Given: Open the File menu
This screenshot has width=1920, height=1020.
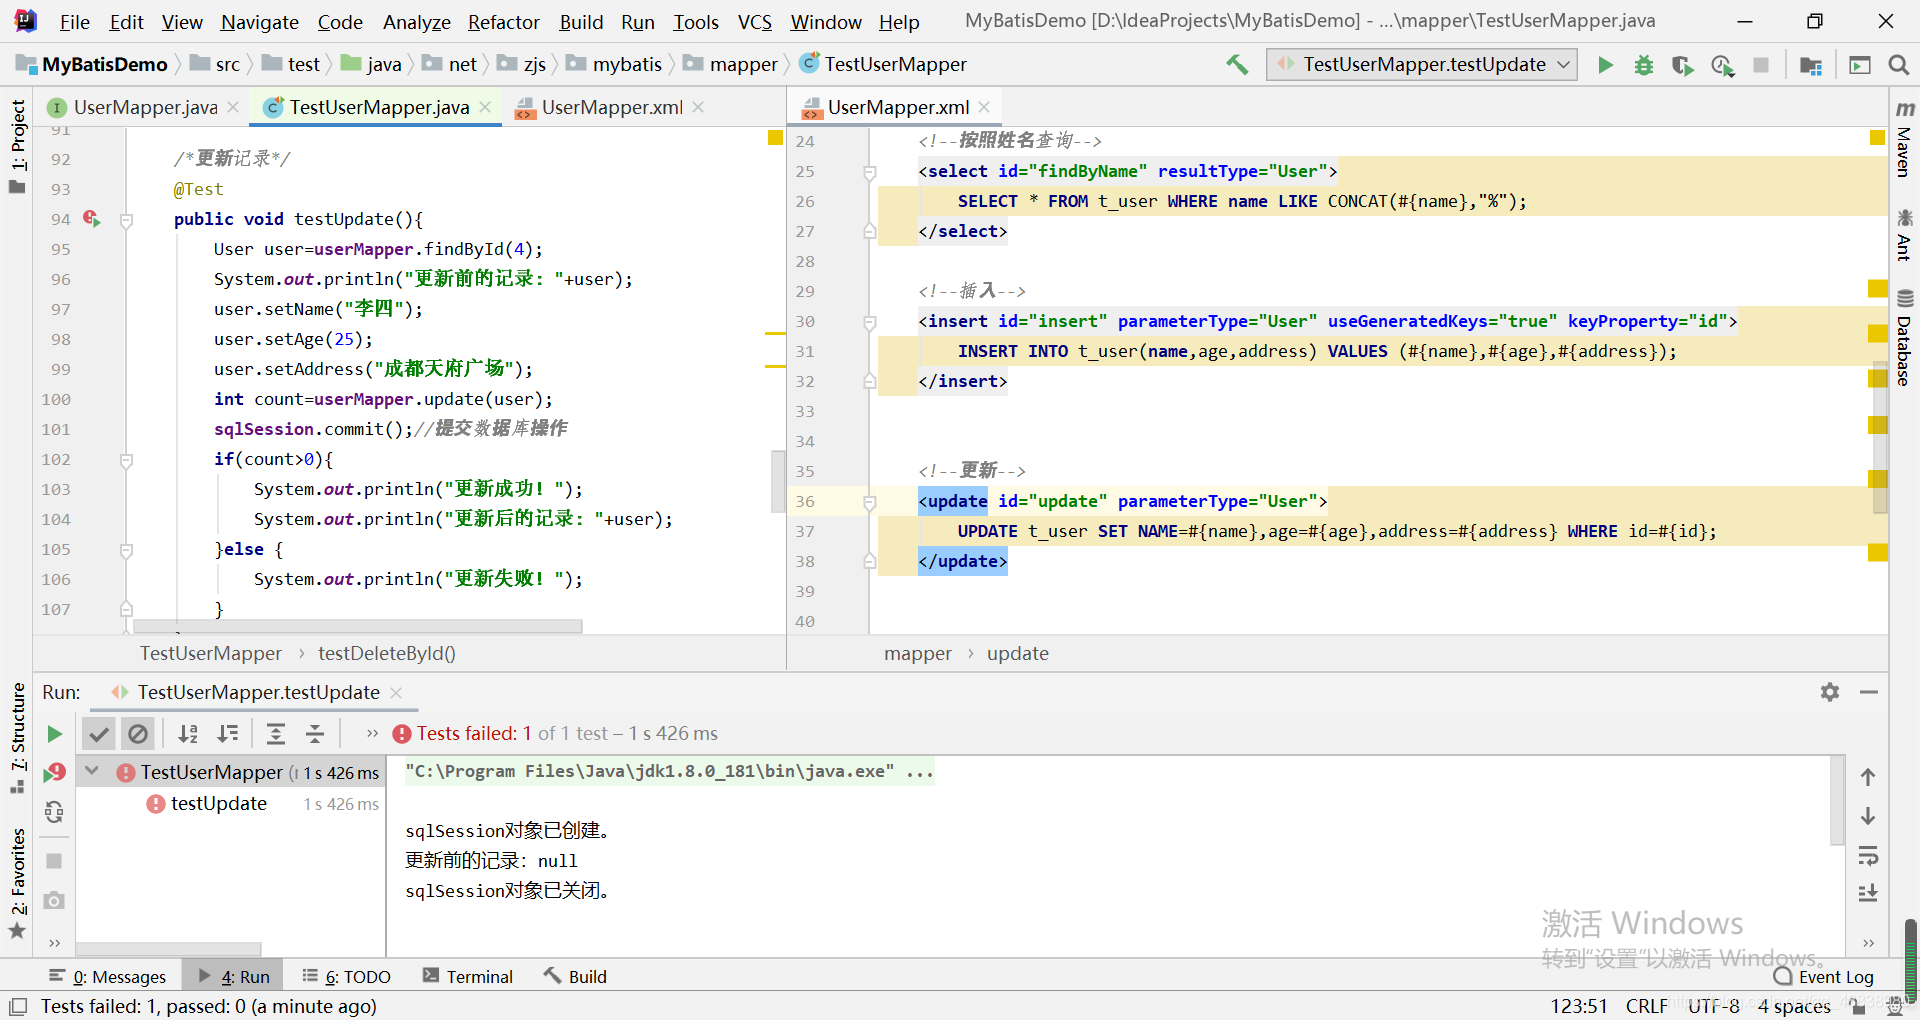Looking at the screenshot, I should [x=75, y=22].
